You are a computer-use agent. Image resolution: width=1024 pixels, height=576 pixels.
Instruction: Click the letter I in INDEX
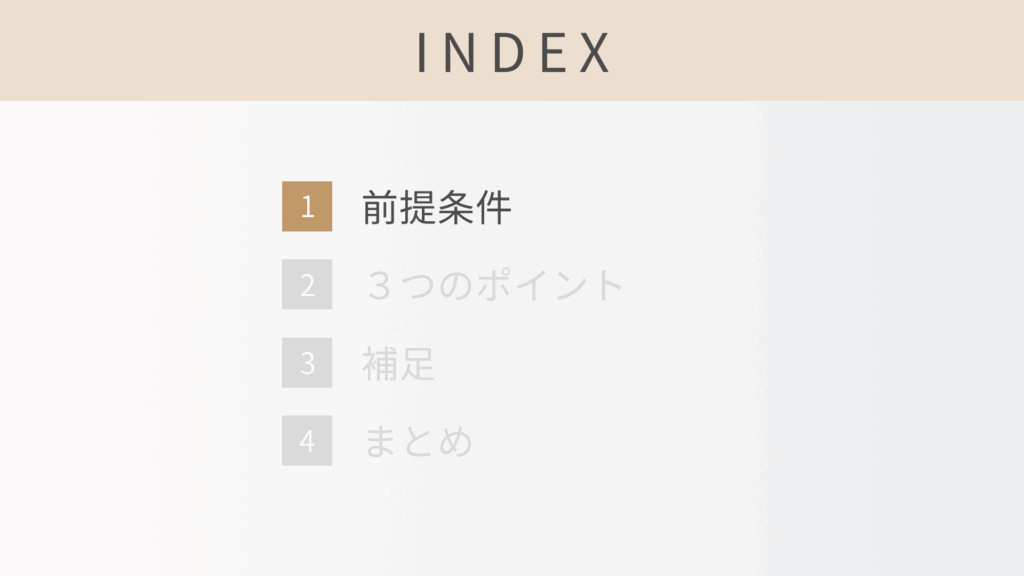pyautogui.click(x=423, y=52)
